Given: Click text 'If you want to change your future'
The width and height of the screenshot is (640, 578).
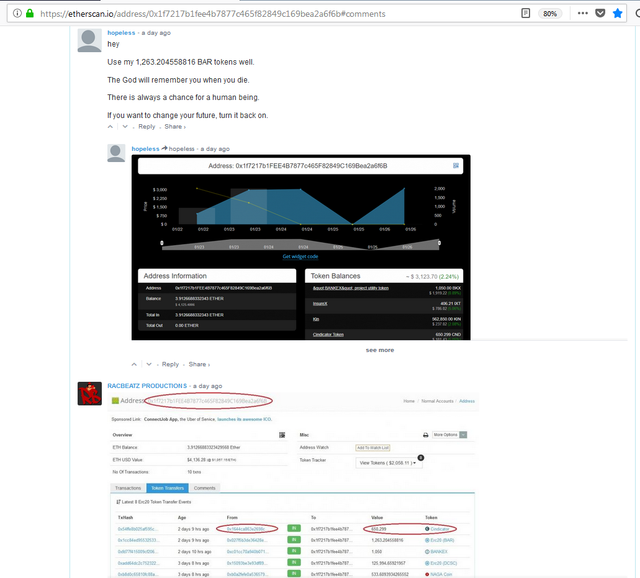Looking at the screenshot, I should click(x=162, y=116).
